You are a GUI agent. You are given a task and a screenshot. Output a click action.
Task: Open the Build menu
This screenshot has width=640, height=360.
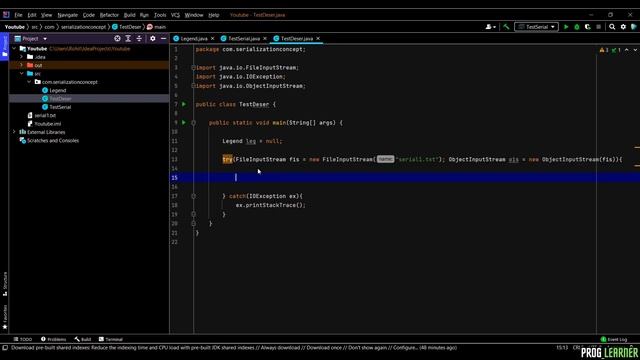(x=129, y=15)
